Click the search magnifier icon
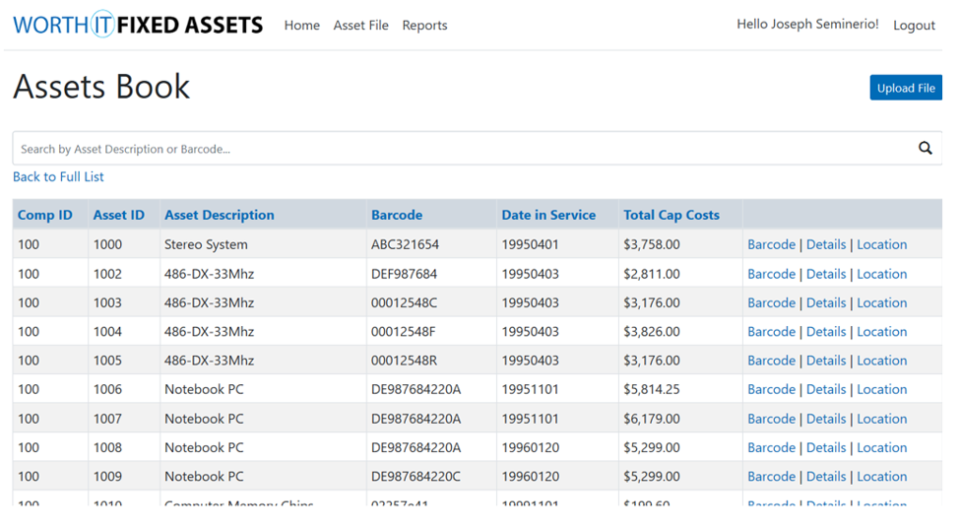The height and width of the screenshot is (528, 960). (925, 148)
